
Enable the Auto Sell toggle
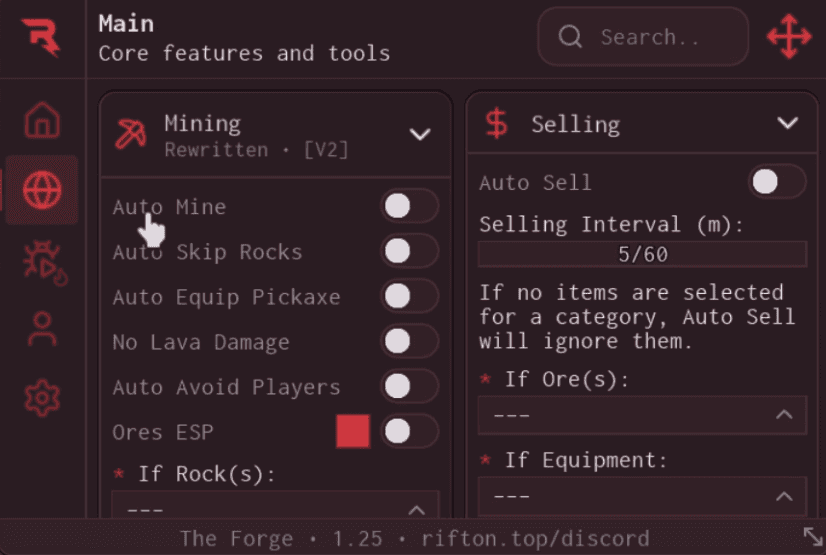pos(777,182)
